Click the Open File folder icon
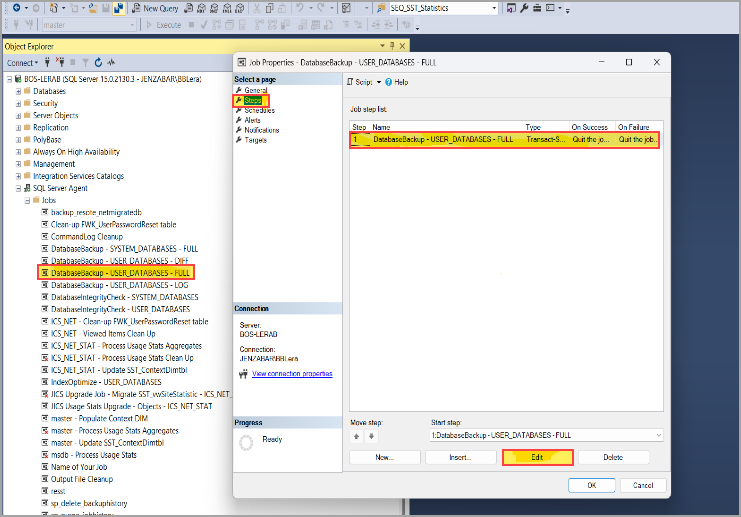 (x=93, y=8)
